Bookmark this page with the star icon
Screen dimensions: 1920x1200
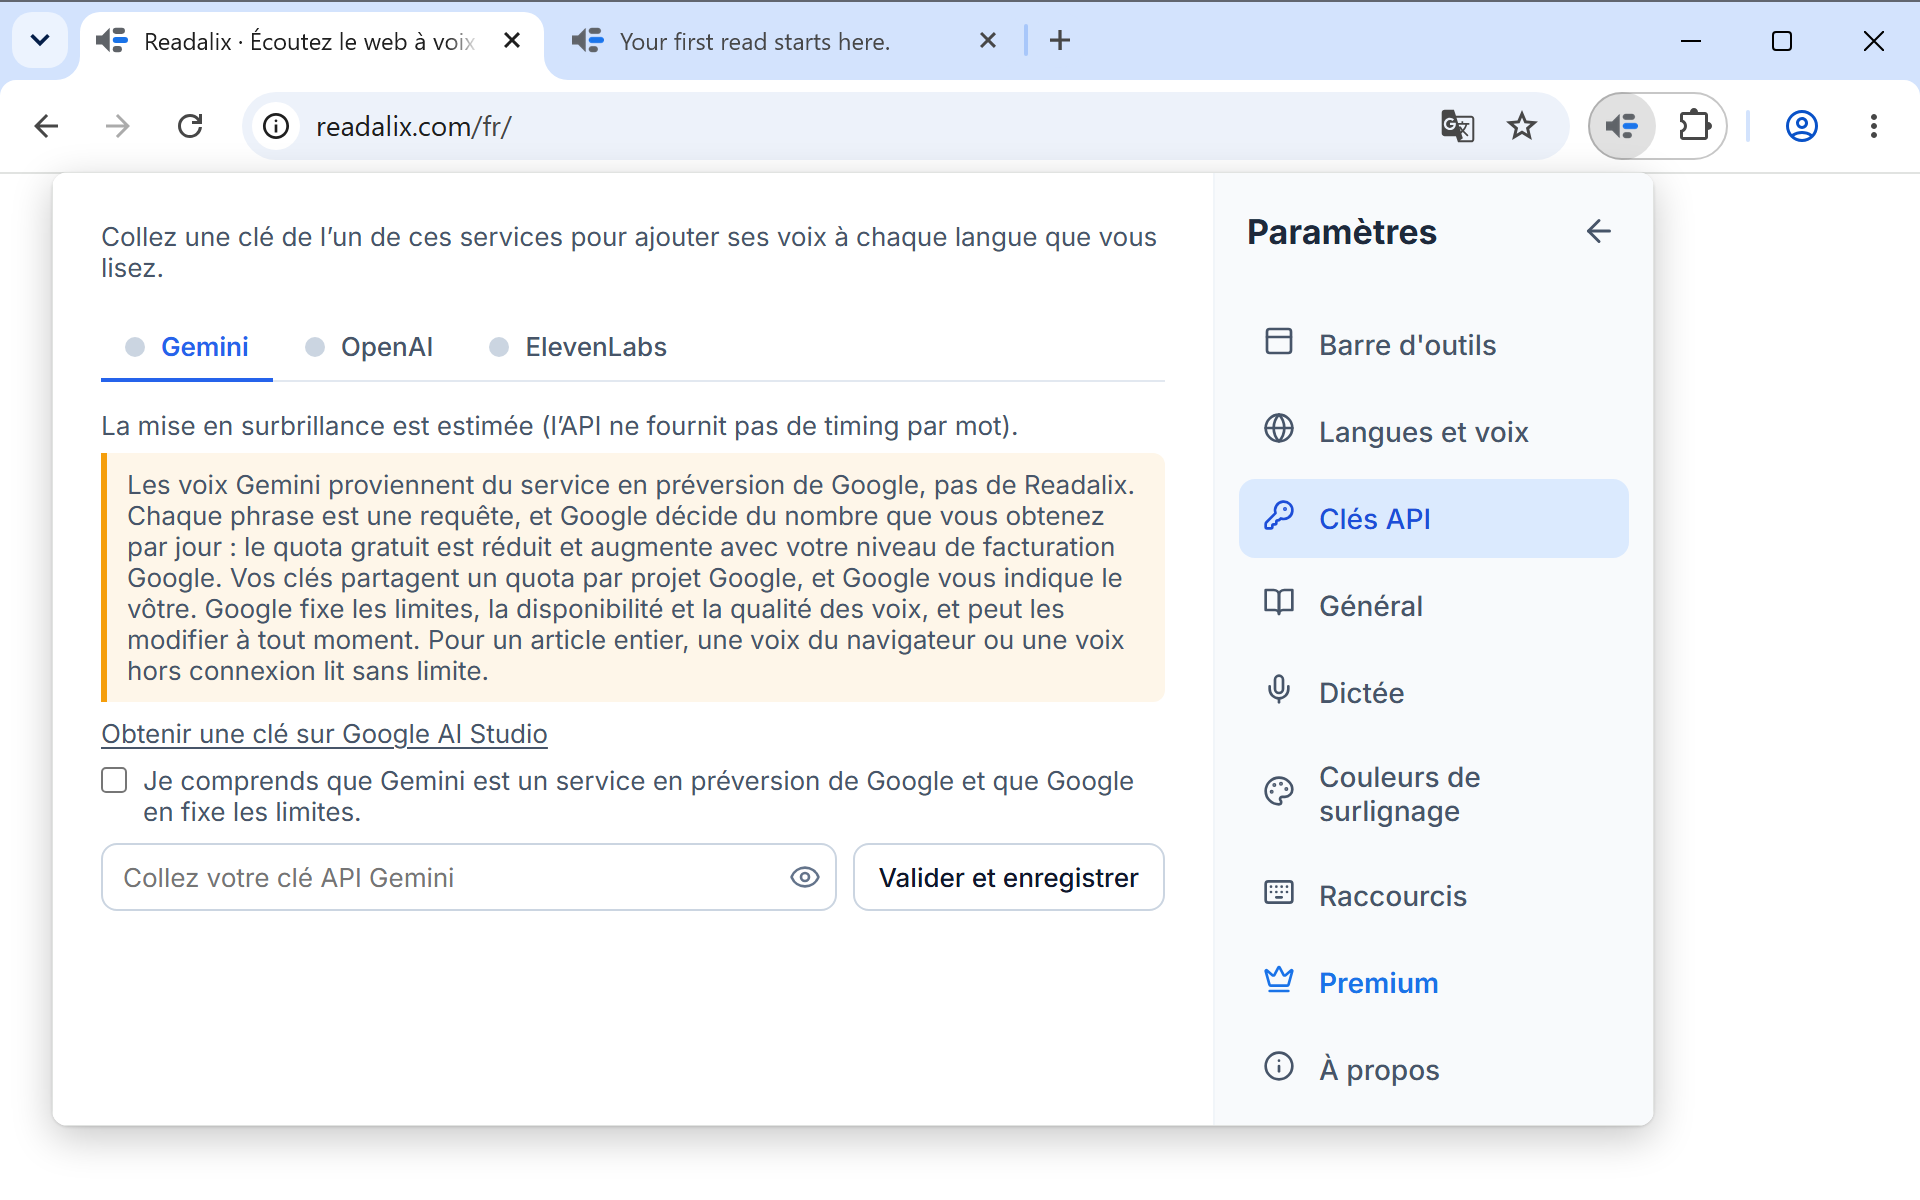click(1522, 126)
